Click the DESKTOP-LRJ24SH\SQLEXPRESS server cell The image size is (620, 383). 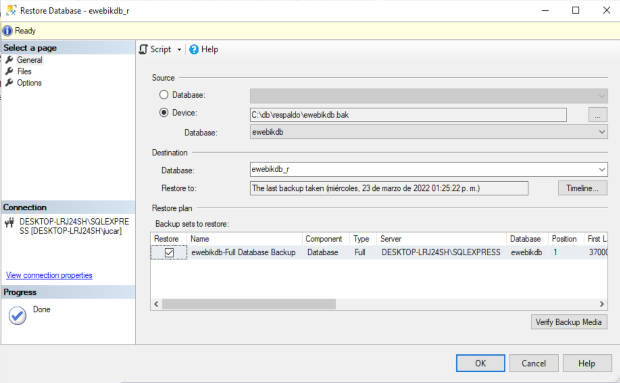(x=441, y=253)
